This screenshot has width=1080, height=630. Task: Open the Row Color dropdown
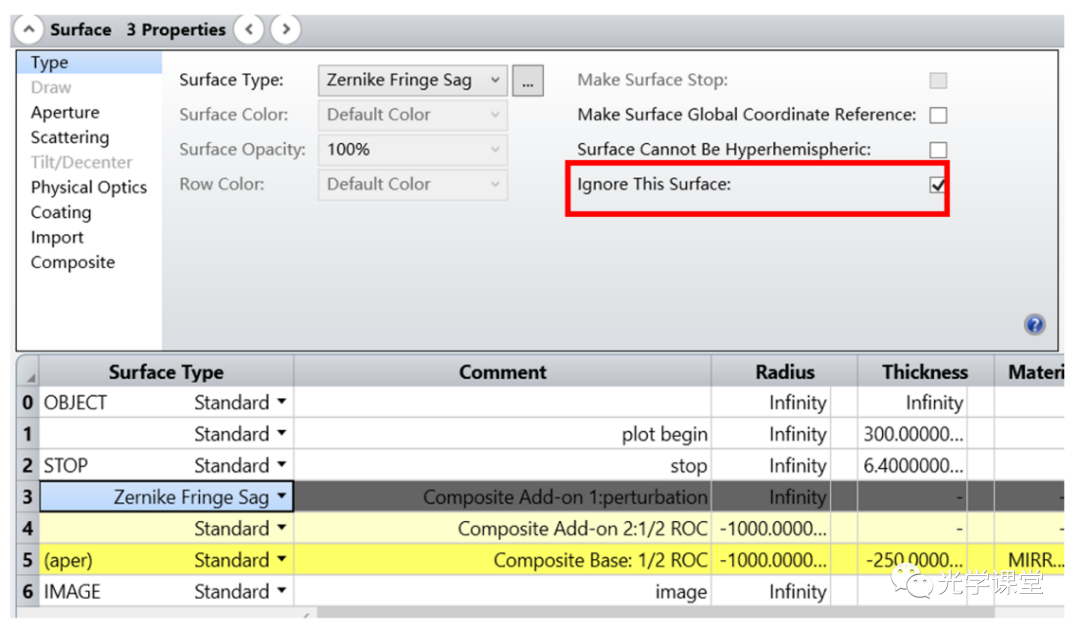click(x=413, y=185)
